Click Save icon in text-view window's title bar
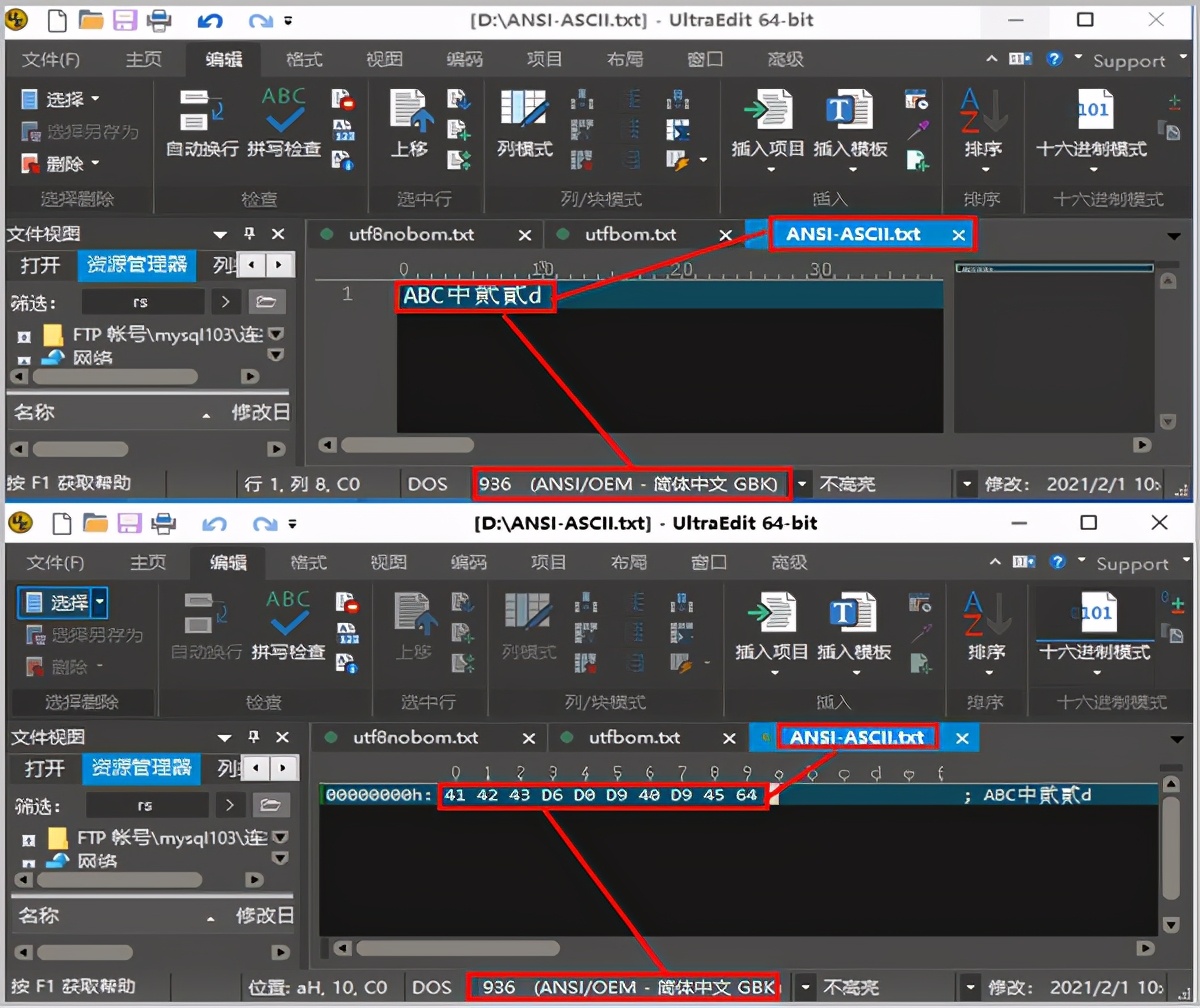 [125, 19]
